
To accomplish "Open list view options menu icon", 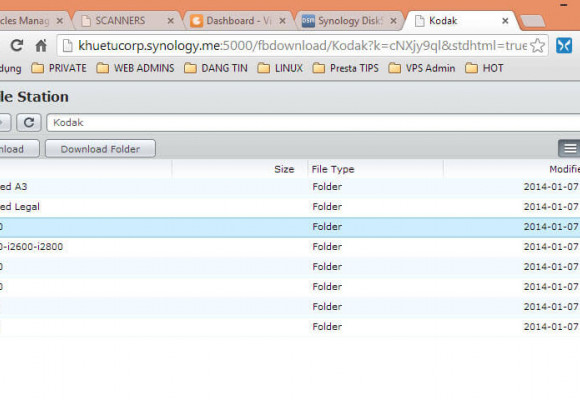I will tap(569, 149).
